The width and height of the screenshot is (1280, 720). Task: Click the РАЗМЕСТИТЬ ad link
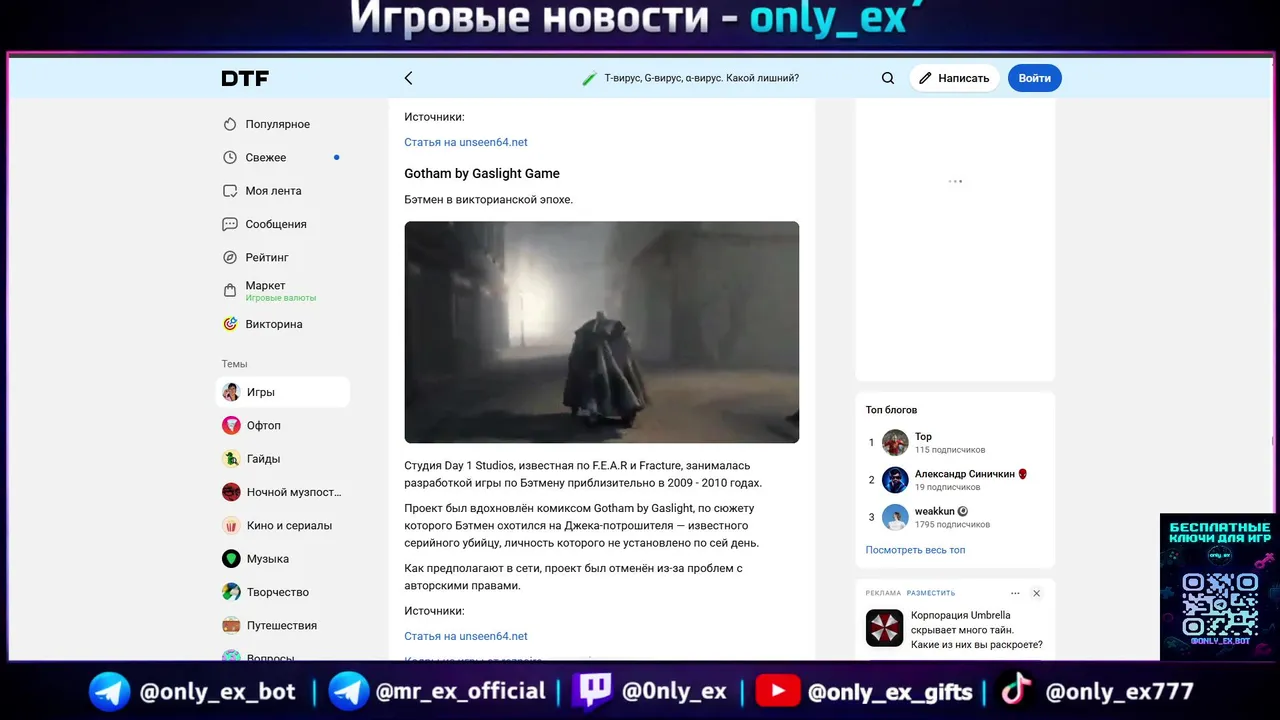931,593
